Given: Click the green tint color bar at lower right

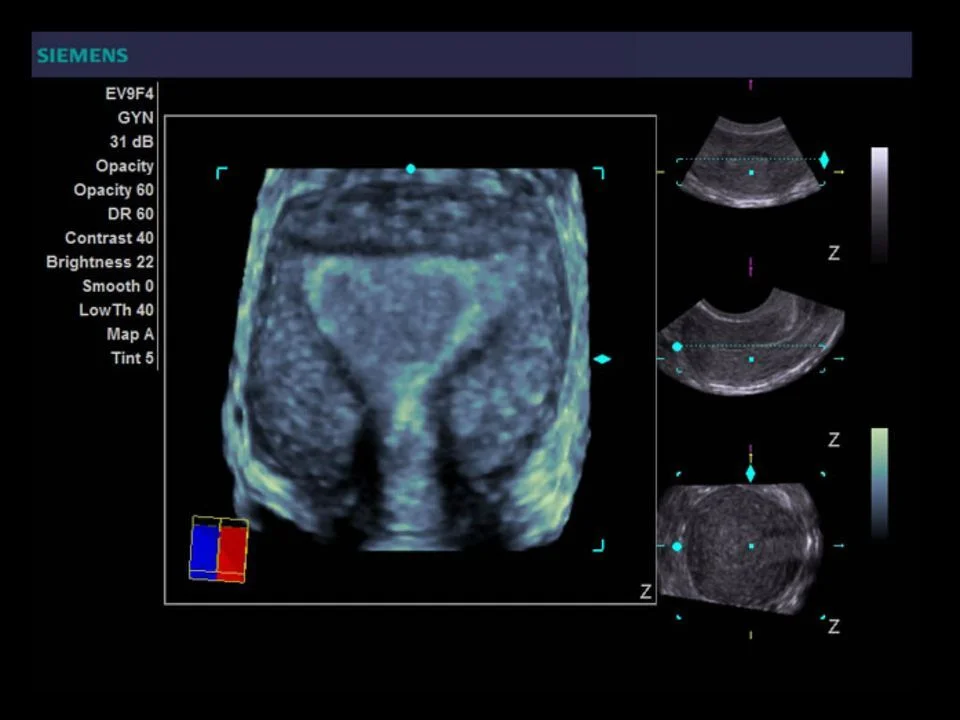Looking at the screenshot, I should click(x=879, y=483).
